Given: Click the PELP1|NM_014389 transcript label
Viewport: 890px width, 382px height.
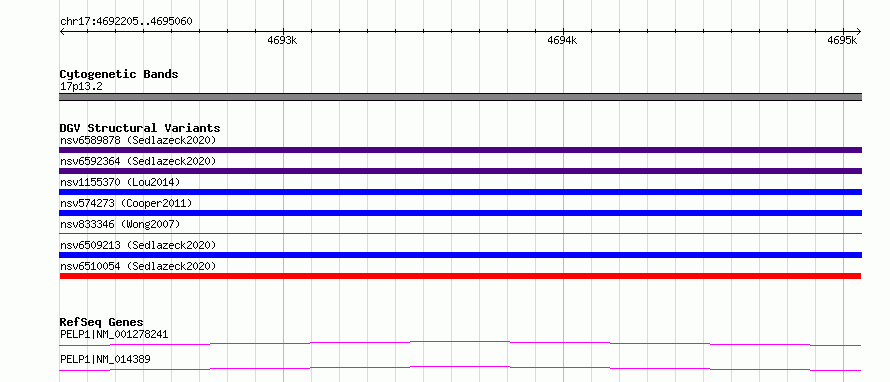Looking at the screenshot, I should pyautogui.click(x=105, y=359).
